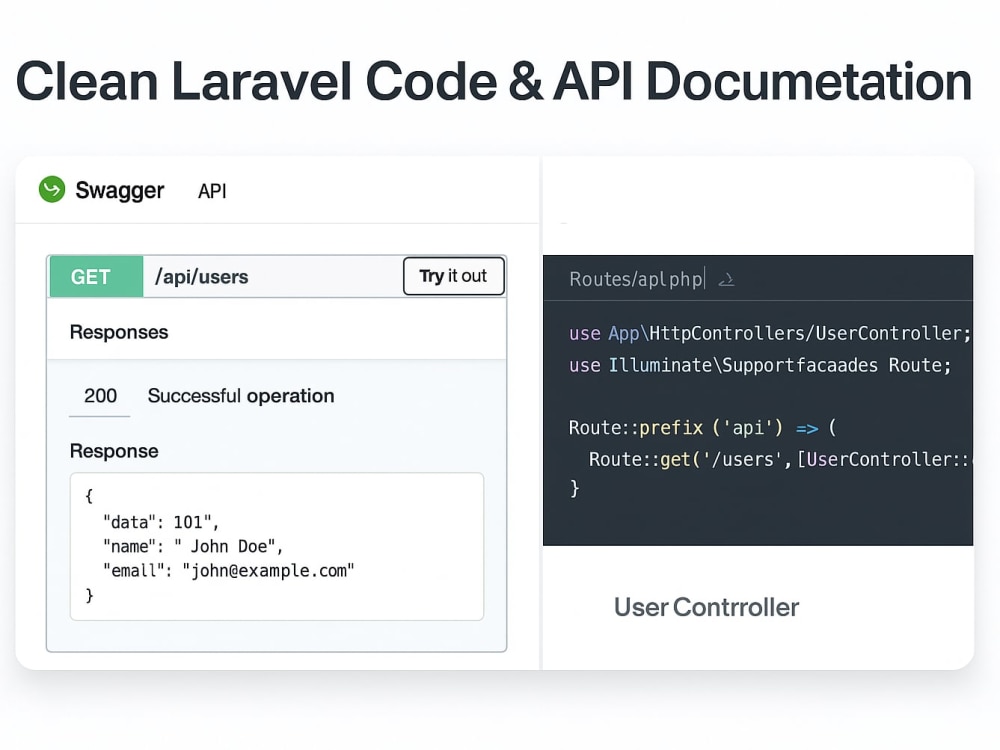Image resolution: width=1000 pixels, height=750 pixels.
Task: Click the use Illuminate\Supportfacaades code line
Action: (x=760, y=365)
